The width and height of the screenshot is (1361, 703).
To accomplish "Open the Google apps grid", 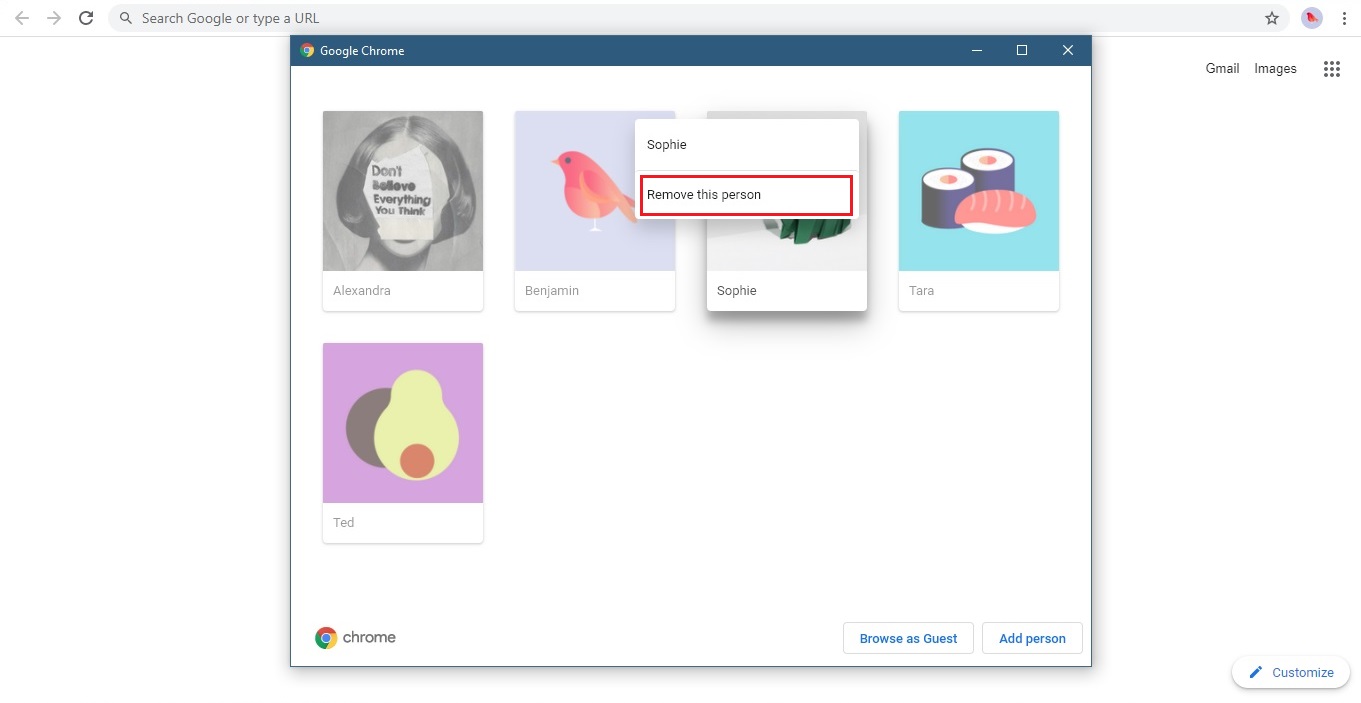I will tap(1331, 68).
